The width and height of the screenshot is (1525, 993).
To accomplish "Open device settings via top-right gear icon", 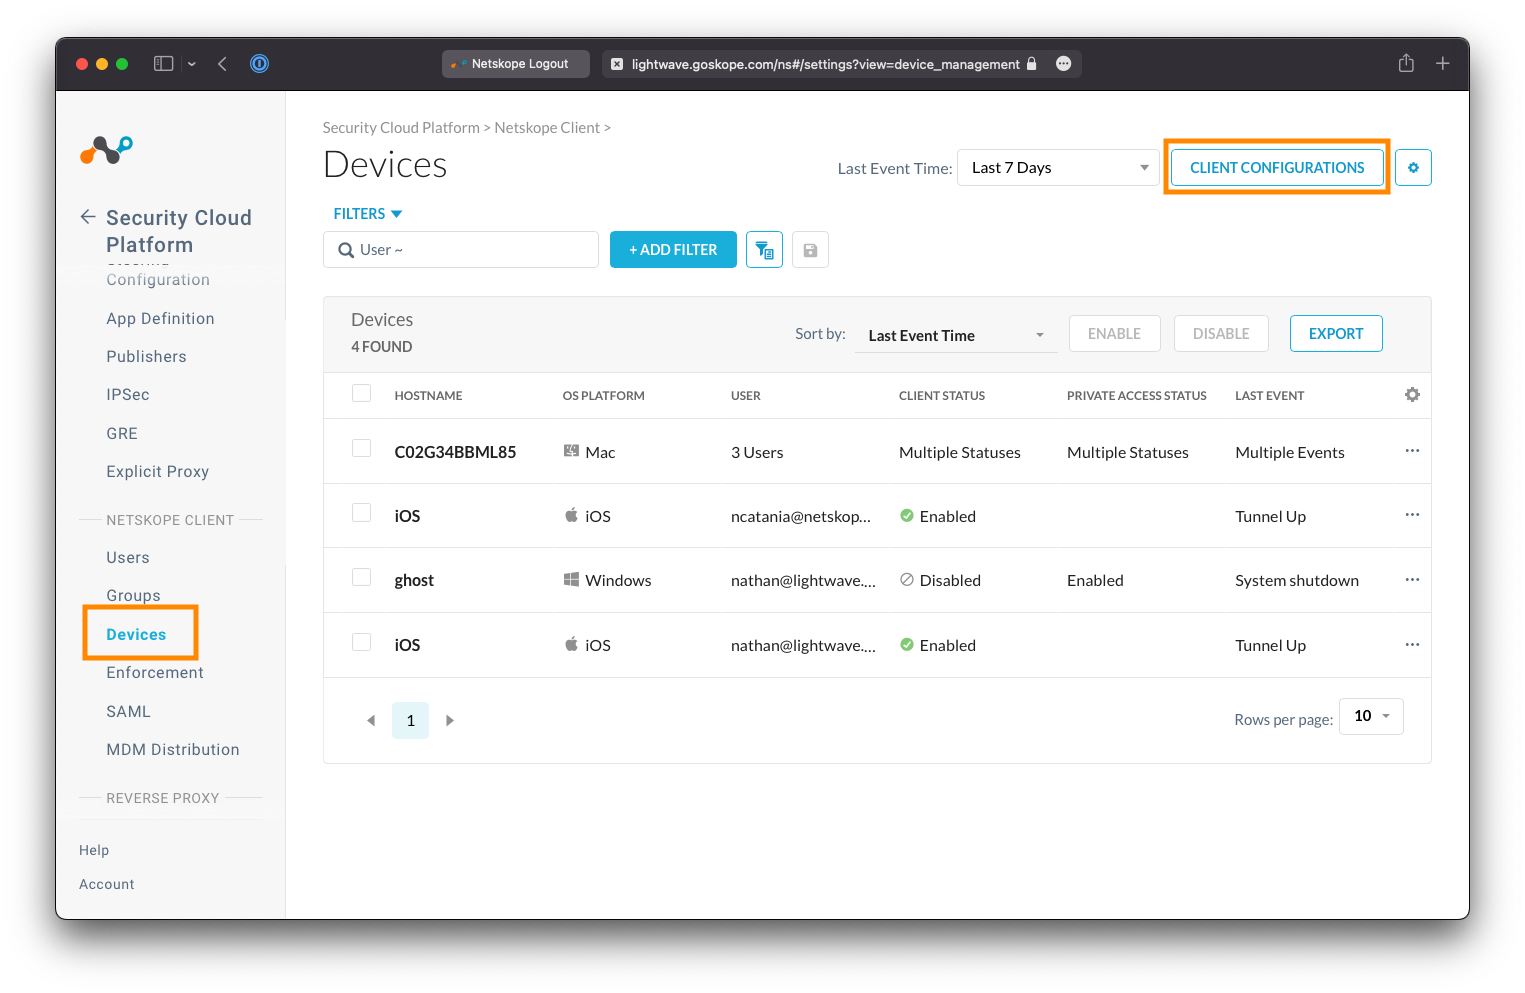I will click(x=1413, y=167).
